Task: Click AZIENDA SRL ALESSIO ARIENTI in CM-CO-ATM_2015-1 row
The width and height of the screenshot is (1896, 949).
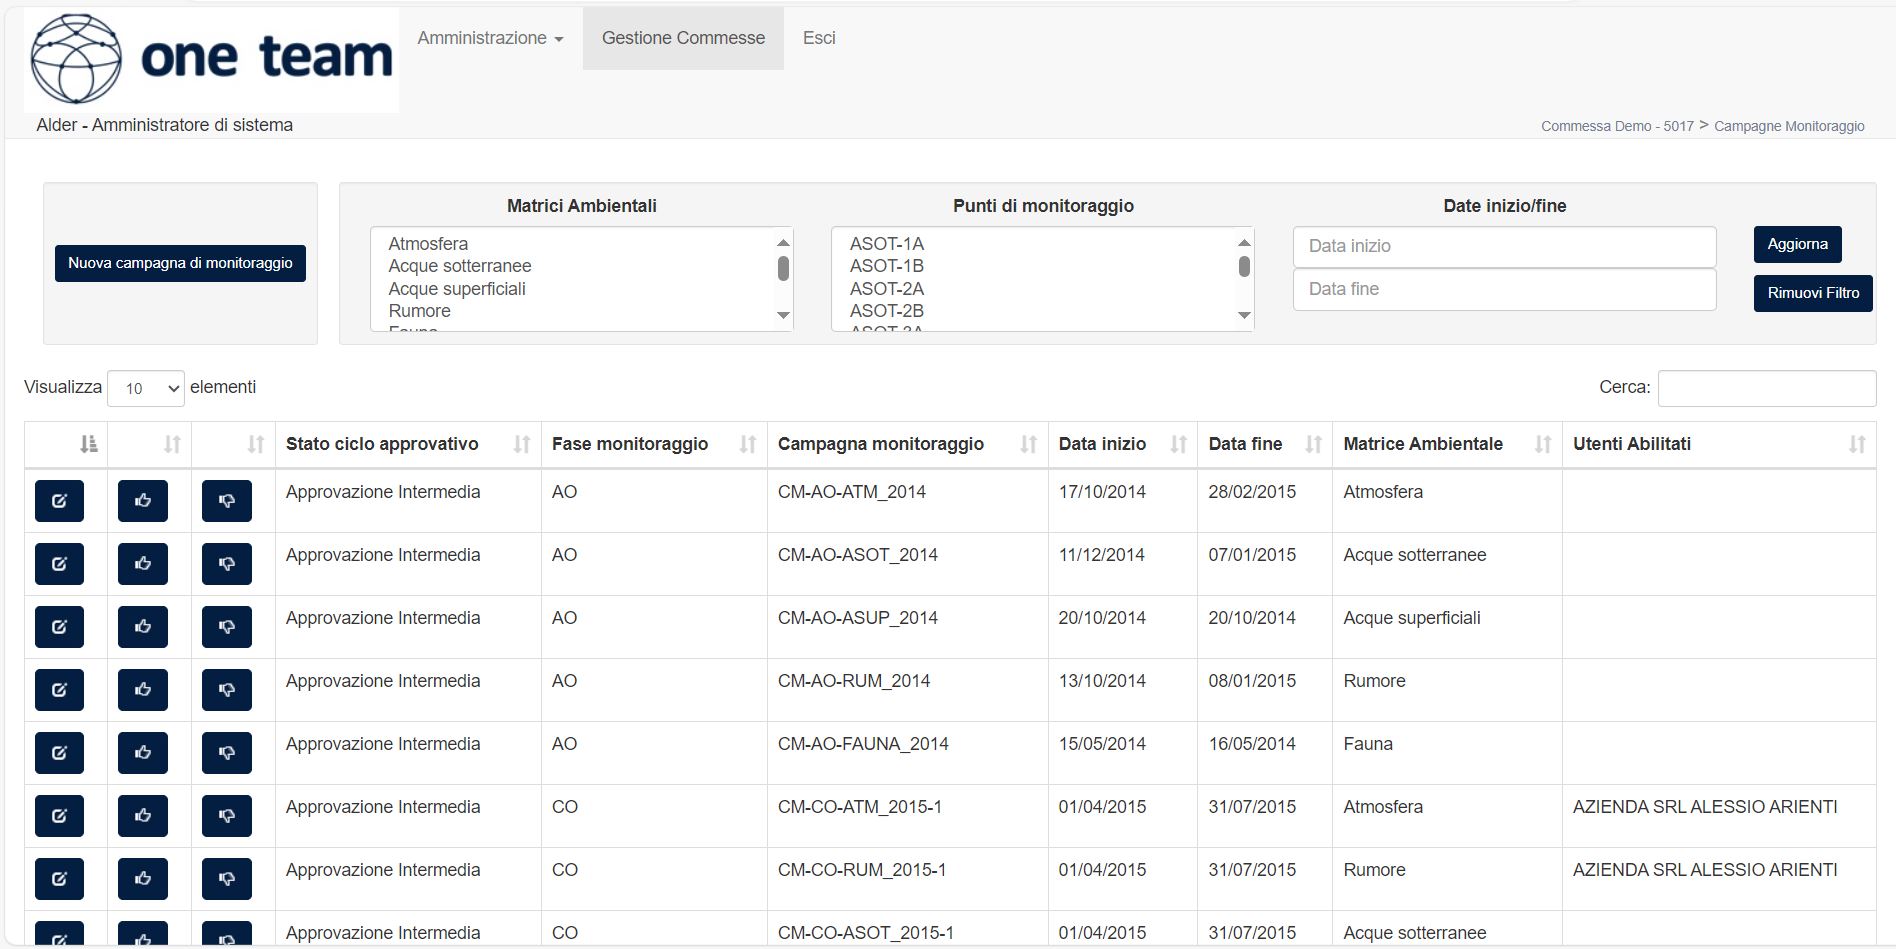Action: click(1705, 807)
